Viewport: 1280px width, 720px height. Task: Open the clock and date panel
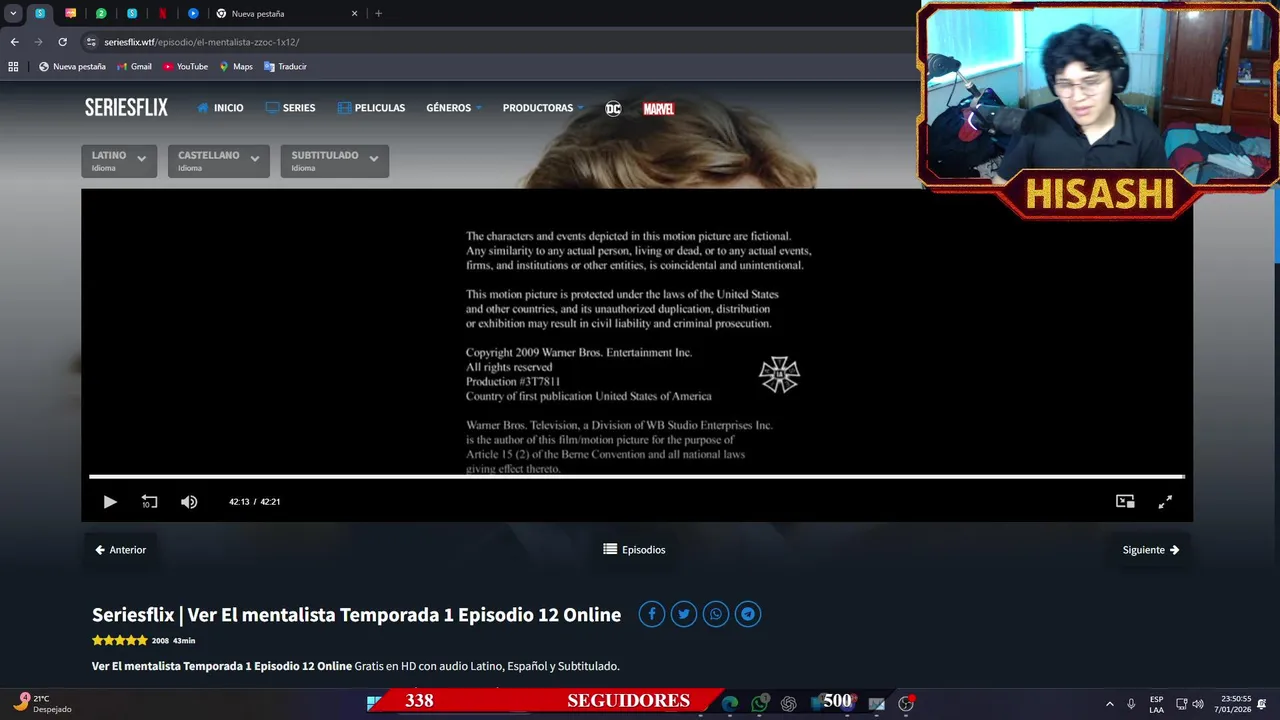click(x=1233, y=704)
